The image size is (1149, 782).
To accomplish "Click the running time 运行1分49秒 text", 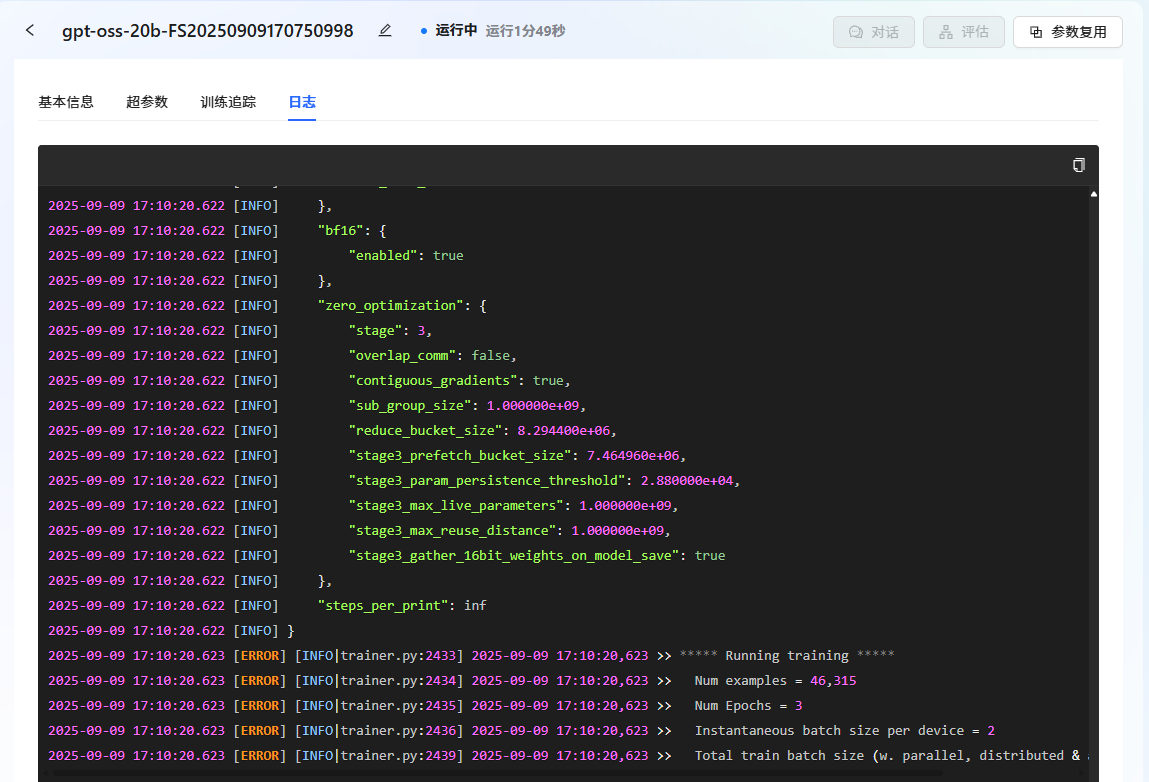I will coord(525,31).
